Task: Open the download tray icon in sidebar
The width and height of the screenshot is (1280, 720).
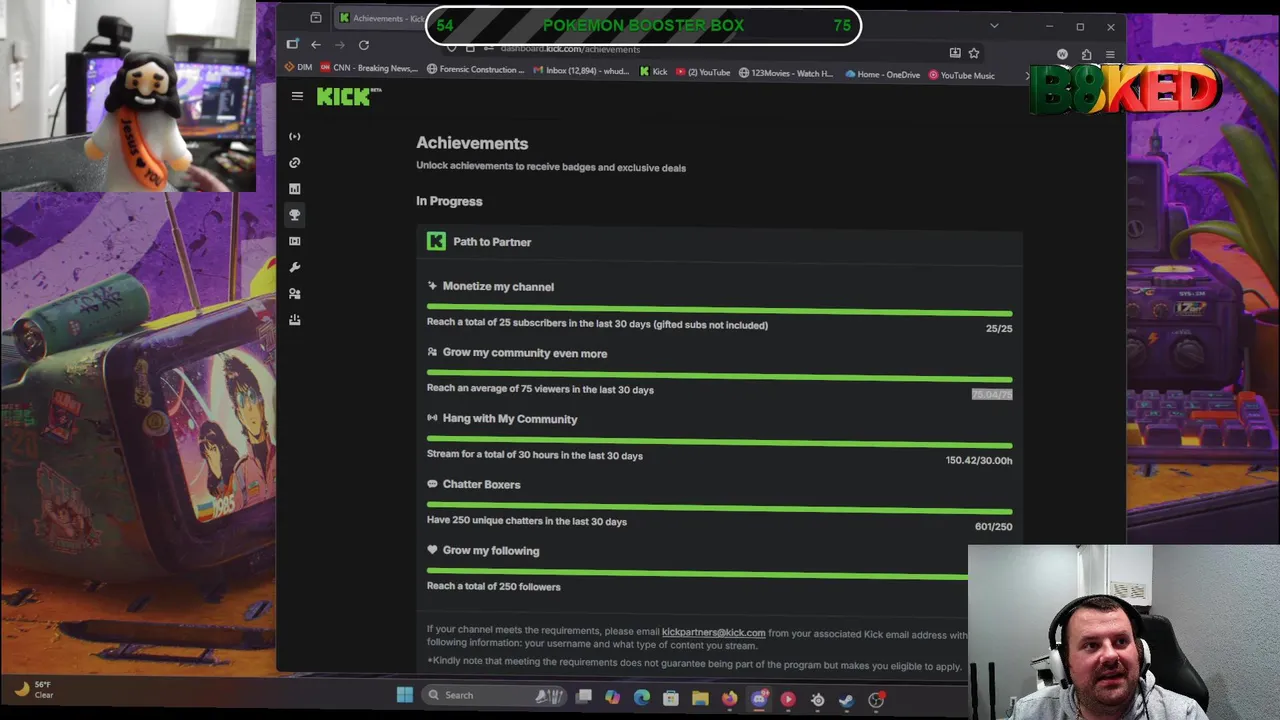Action: pos(294,320)
